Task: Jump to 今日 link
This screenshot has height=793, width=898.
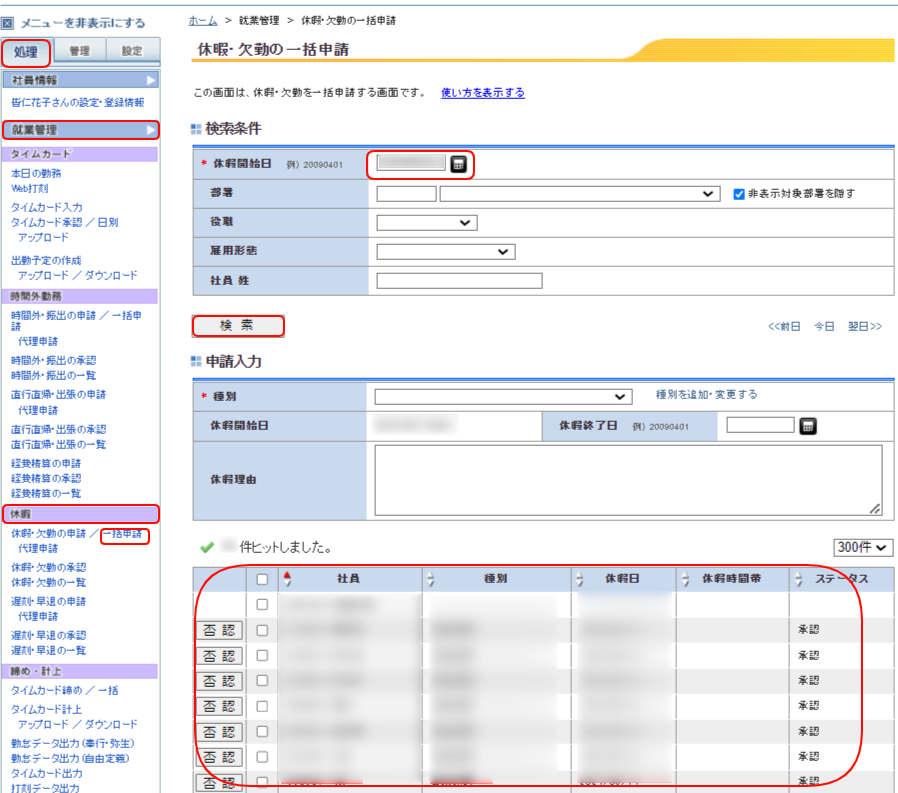Action: point(824,326)
